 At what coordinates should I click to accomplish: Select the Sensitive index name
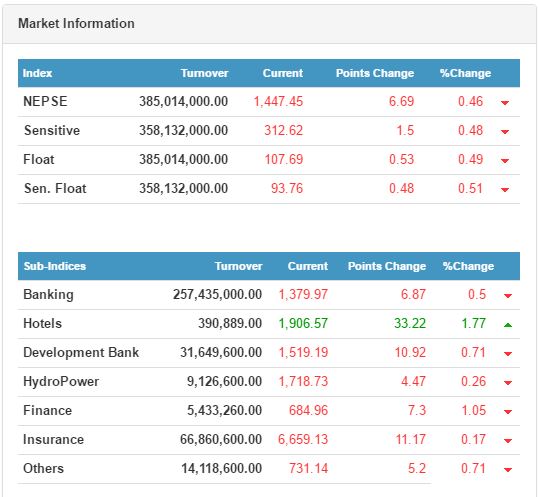(51, 131)
